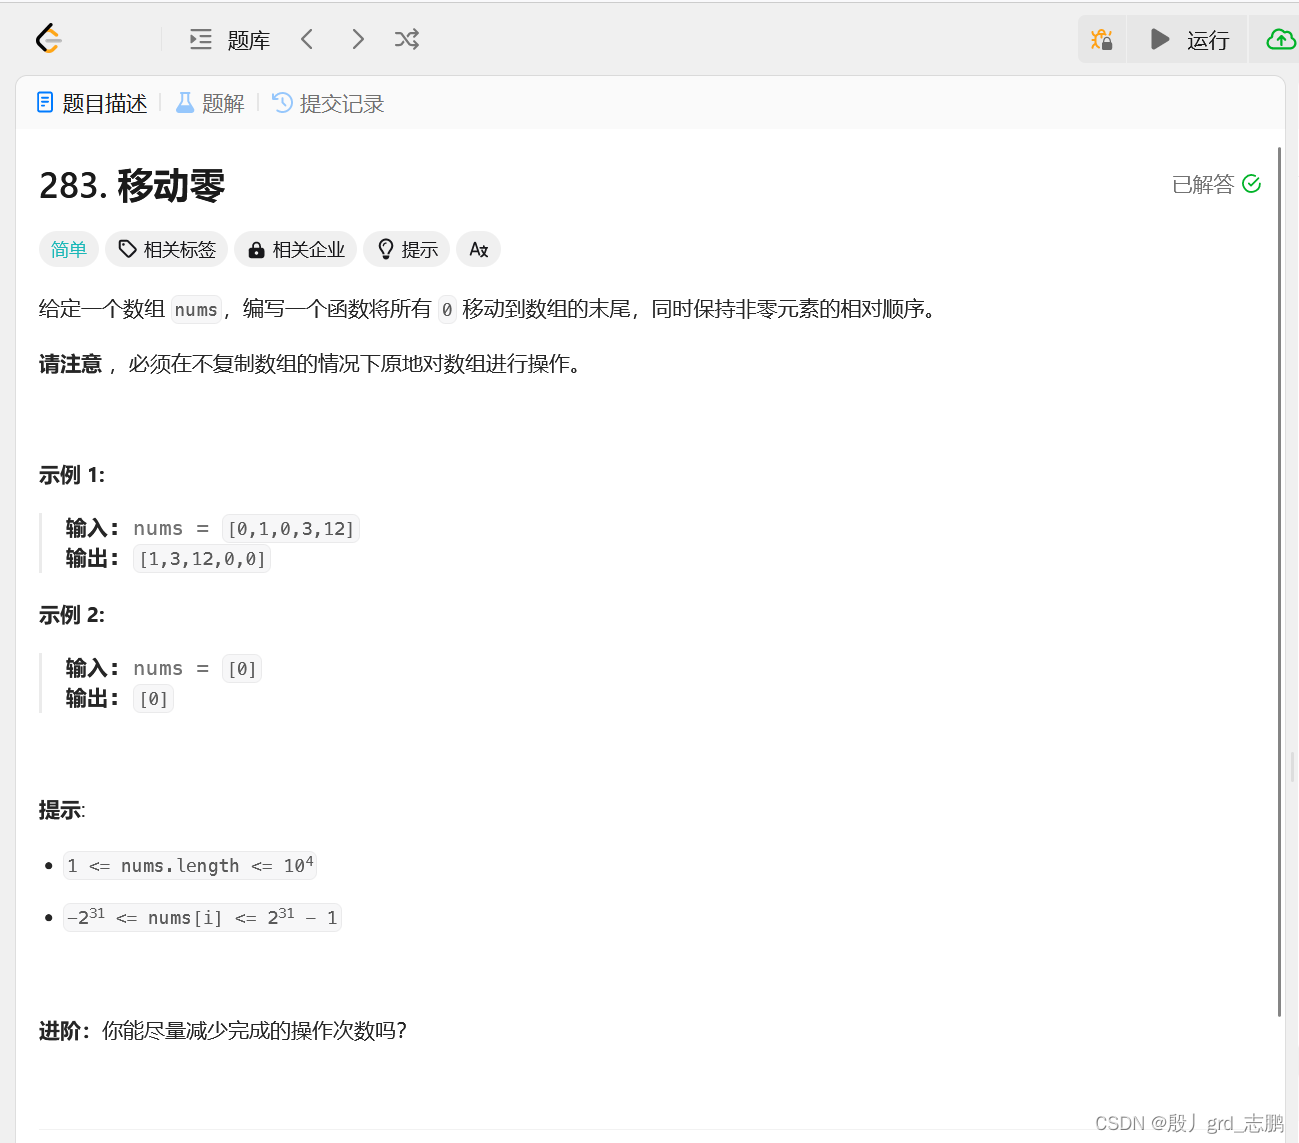
Task: Click example input [0,1,0,3,12]
Action: click(291, 528)
